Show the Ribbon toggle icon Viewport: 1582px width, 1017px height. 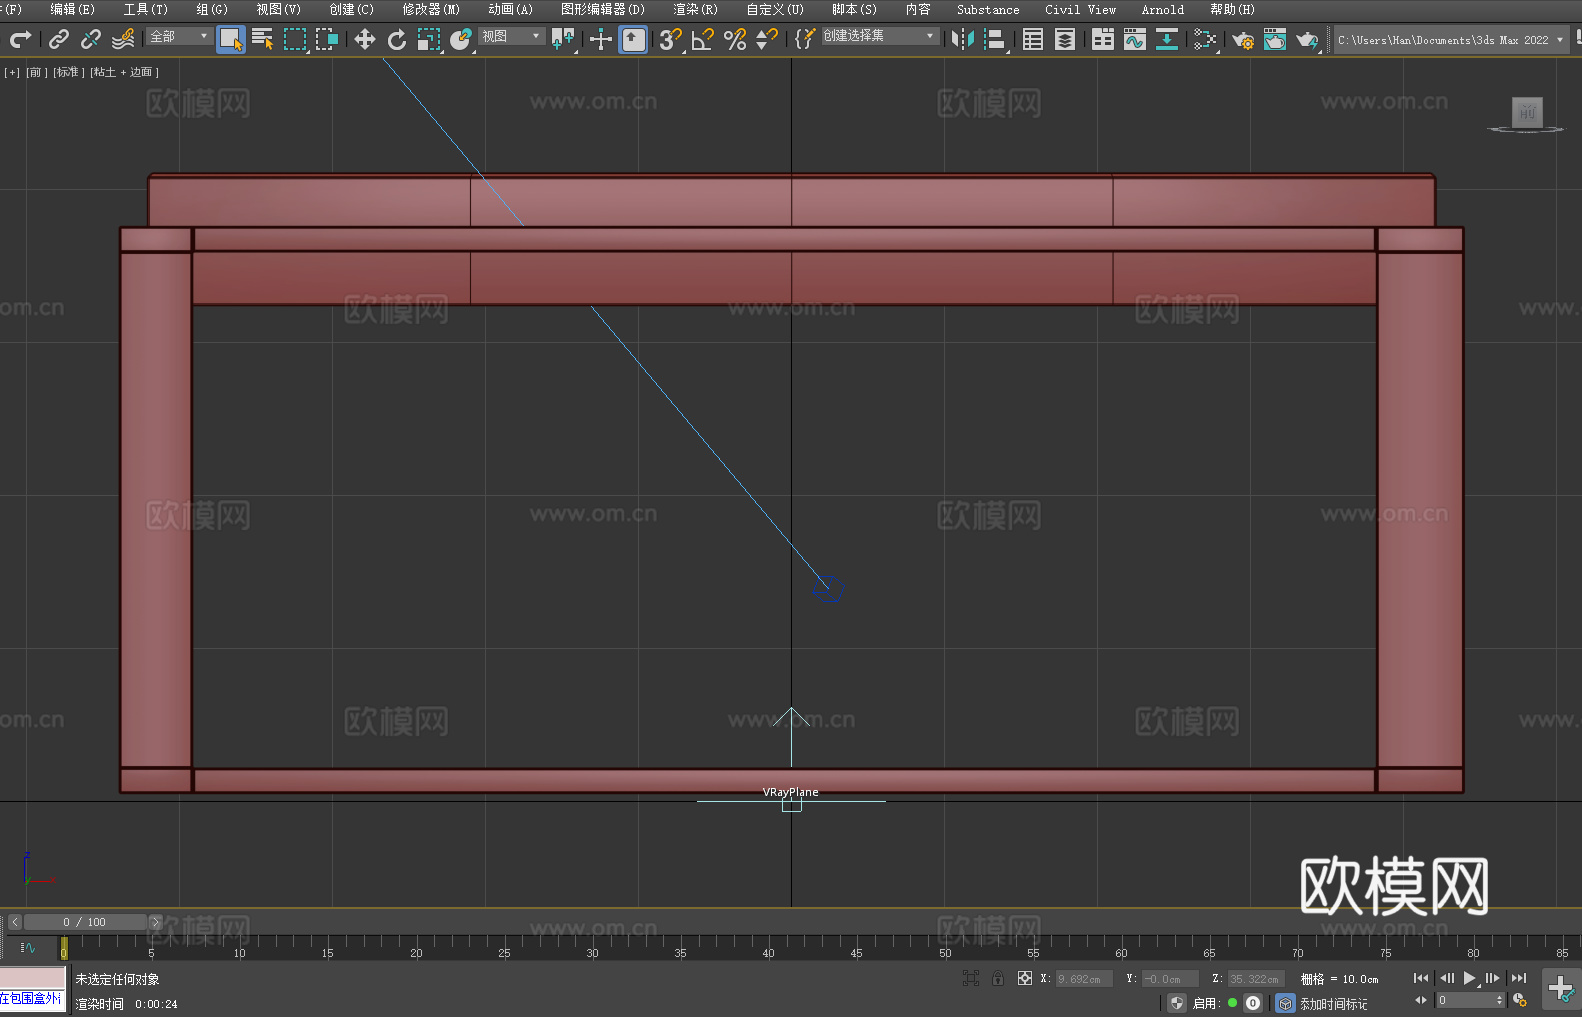coord(1103,39)
